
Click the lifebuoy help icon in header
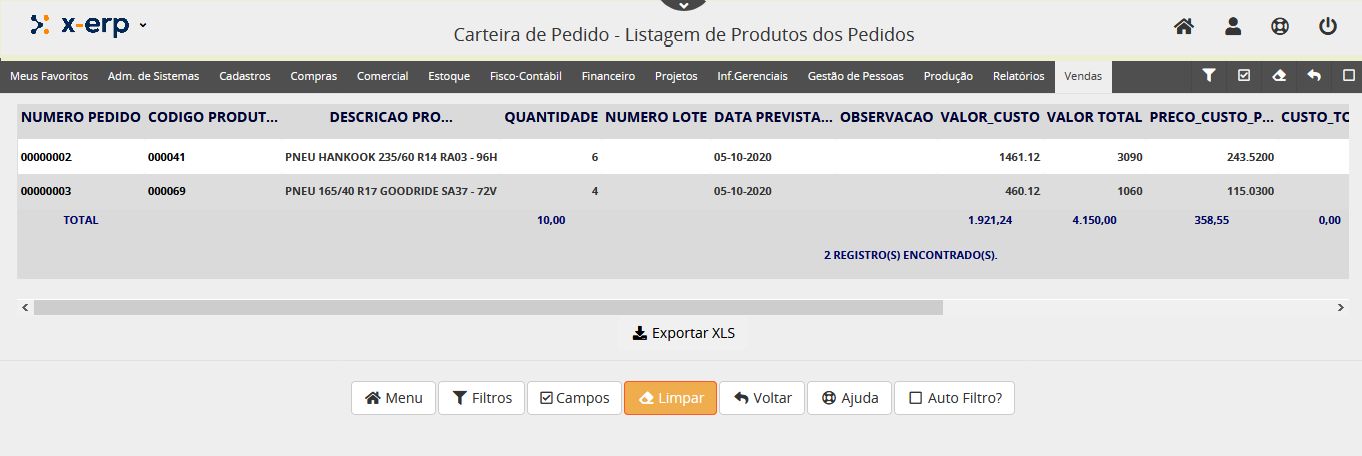click(1279, 27)
